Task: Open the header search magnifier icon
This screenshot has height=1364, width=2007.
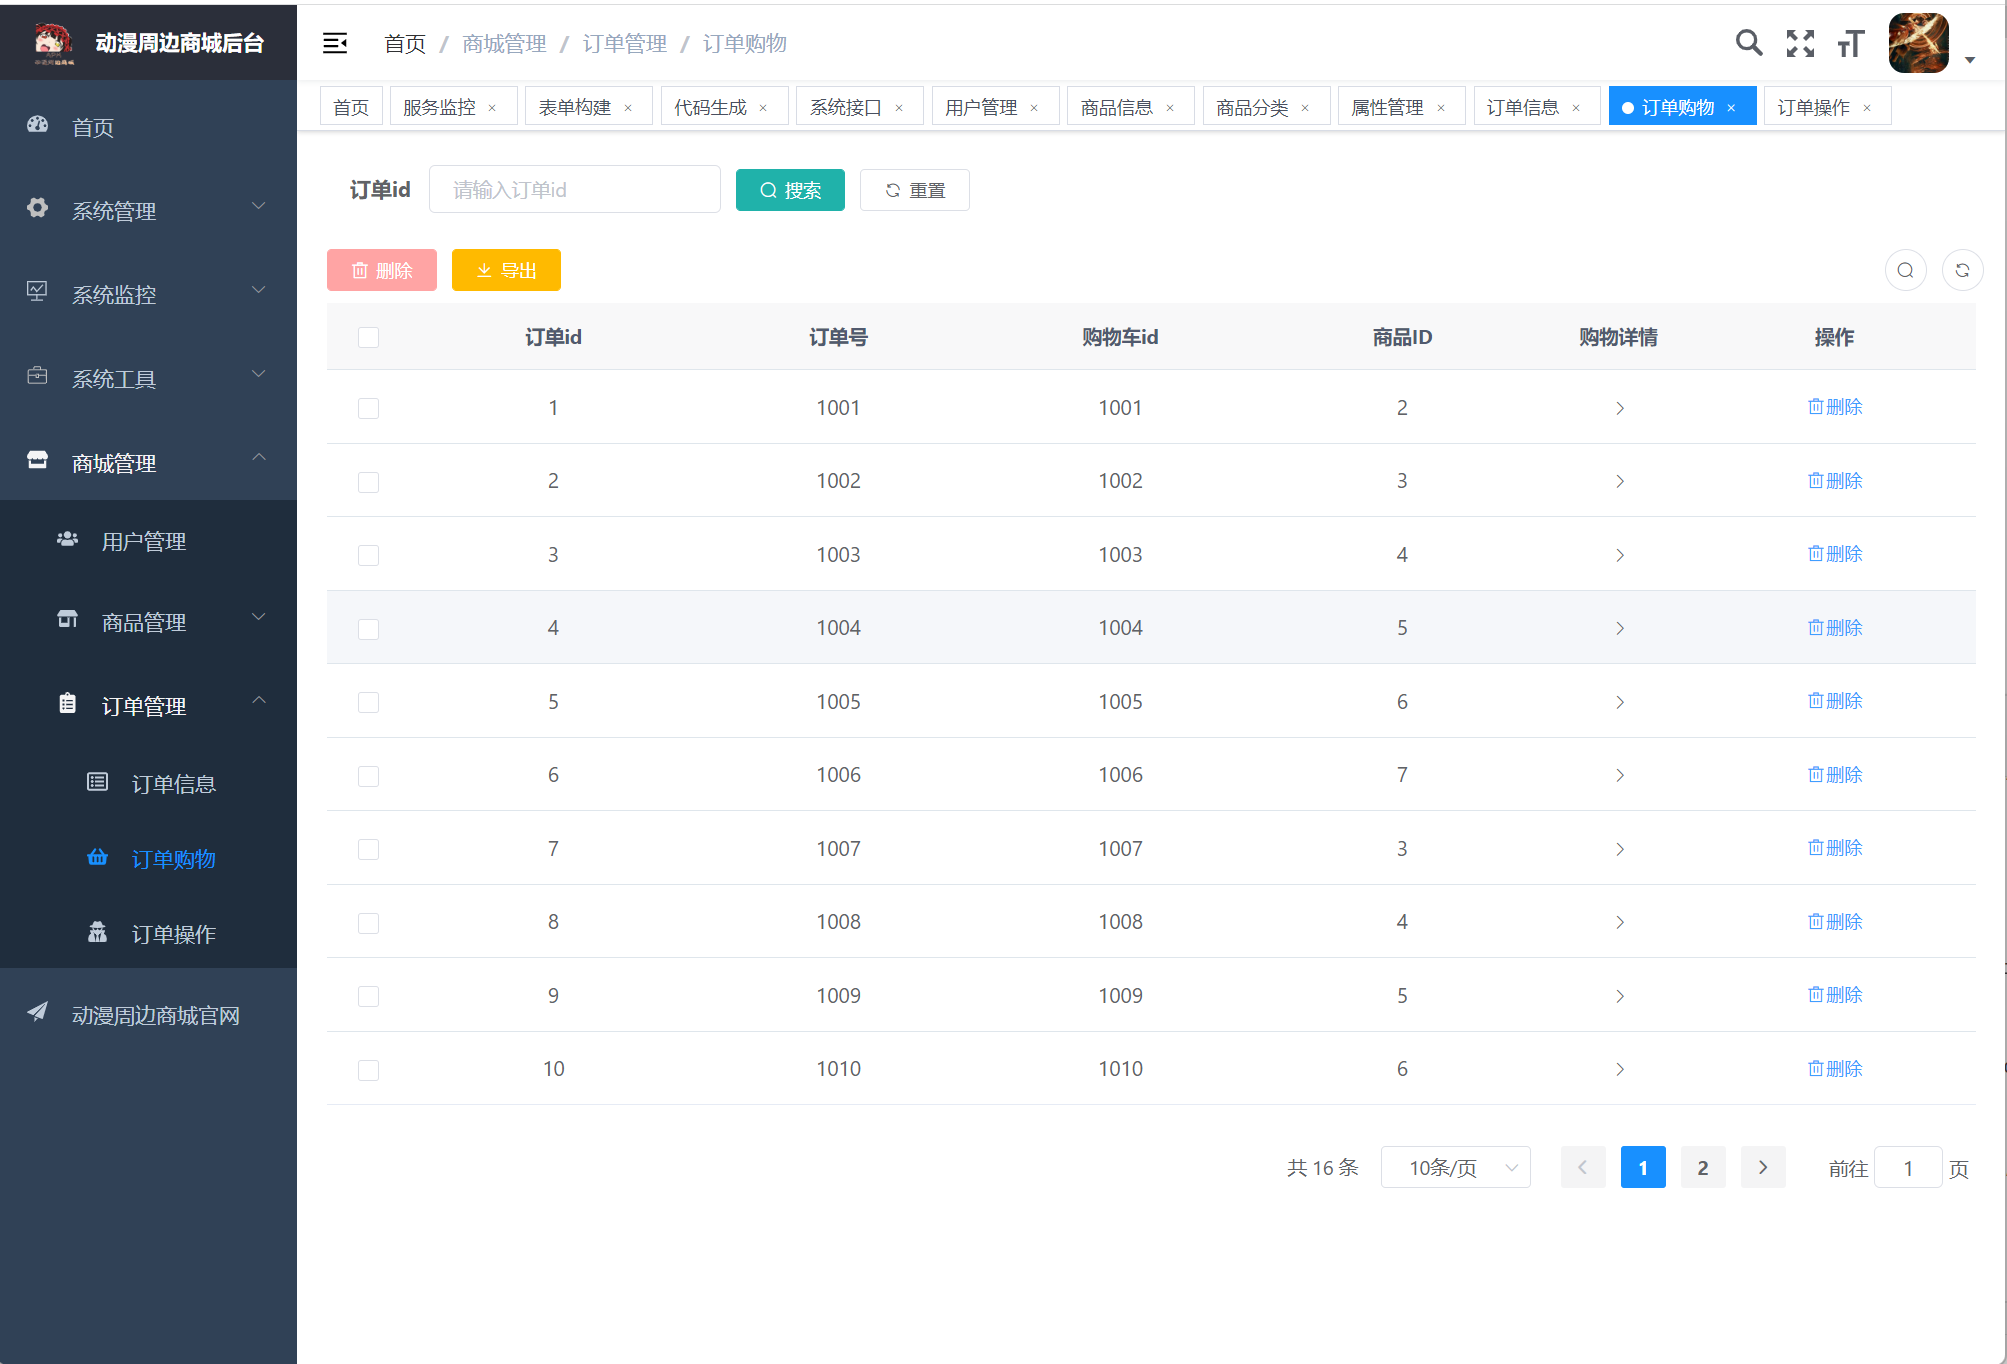Action: pyautogui.click(x=1748, y=43)
